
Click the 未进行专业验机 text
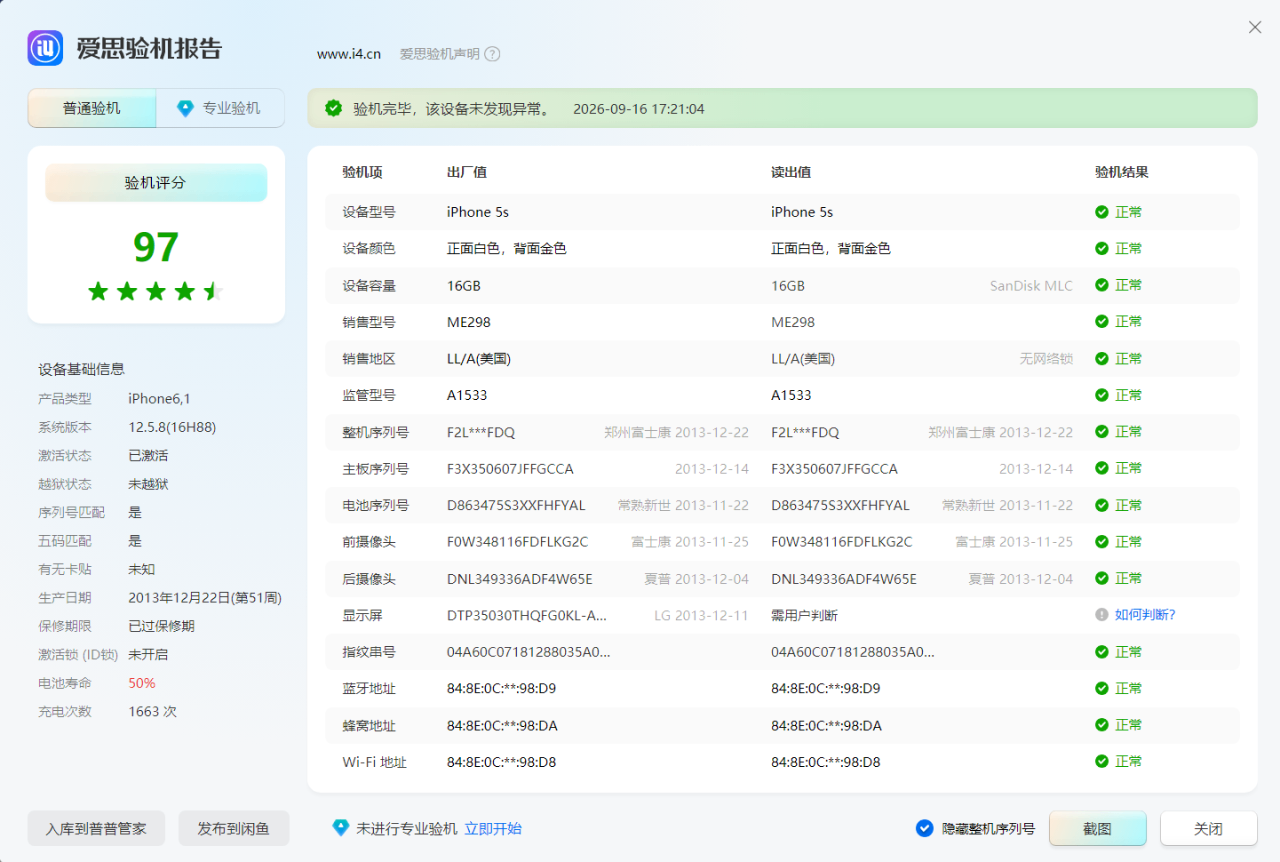tap(407, 828)
